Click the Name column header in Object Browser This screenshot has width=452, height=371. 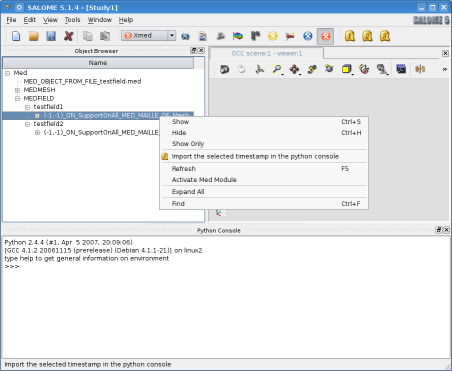coord(98,63)
